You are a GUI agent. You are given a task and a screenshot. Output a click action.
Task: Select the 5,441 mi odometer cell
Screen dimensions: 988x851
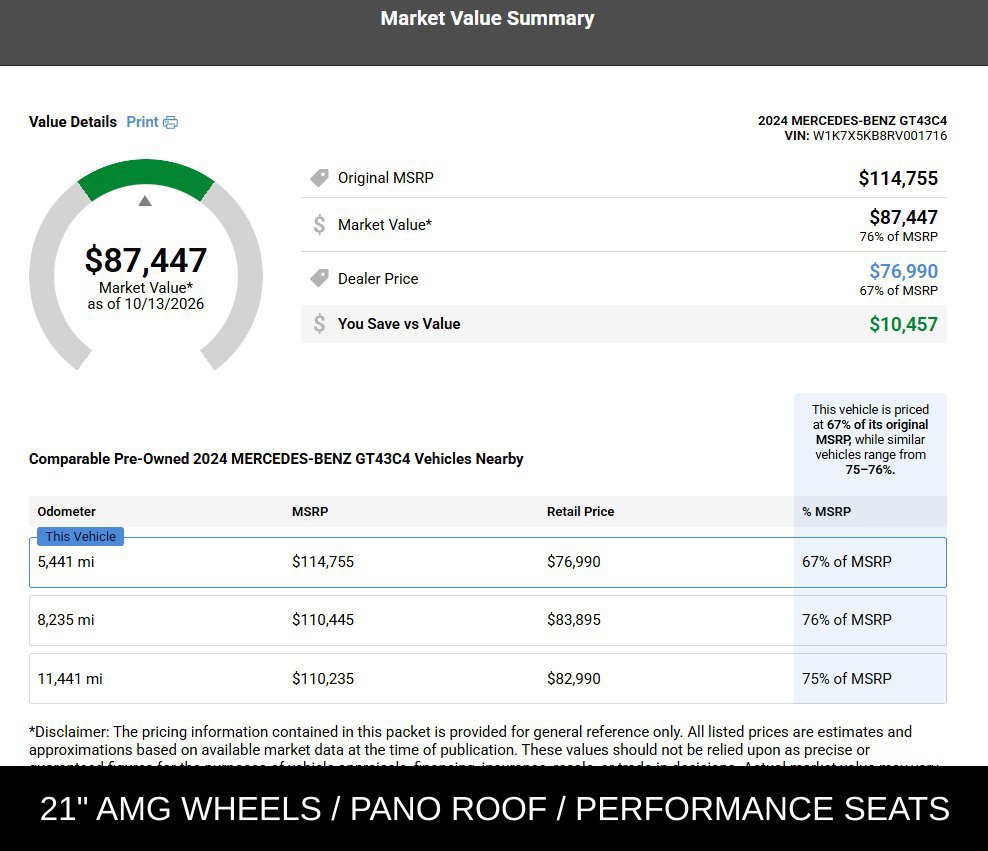tap(66, 561)
